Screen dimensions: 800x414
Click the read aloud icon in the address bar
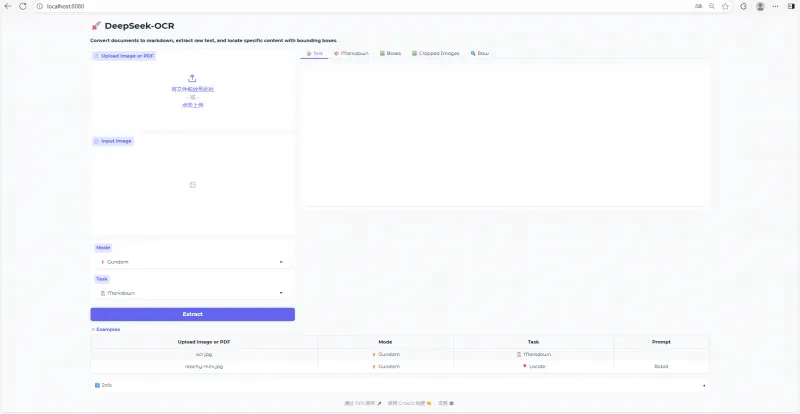698,6
